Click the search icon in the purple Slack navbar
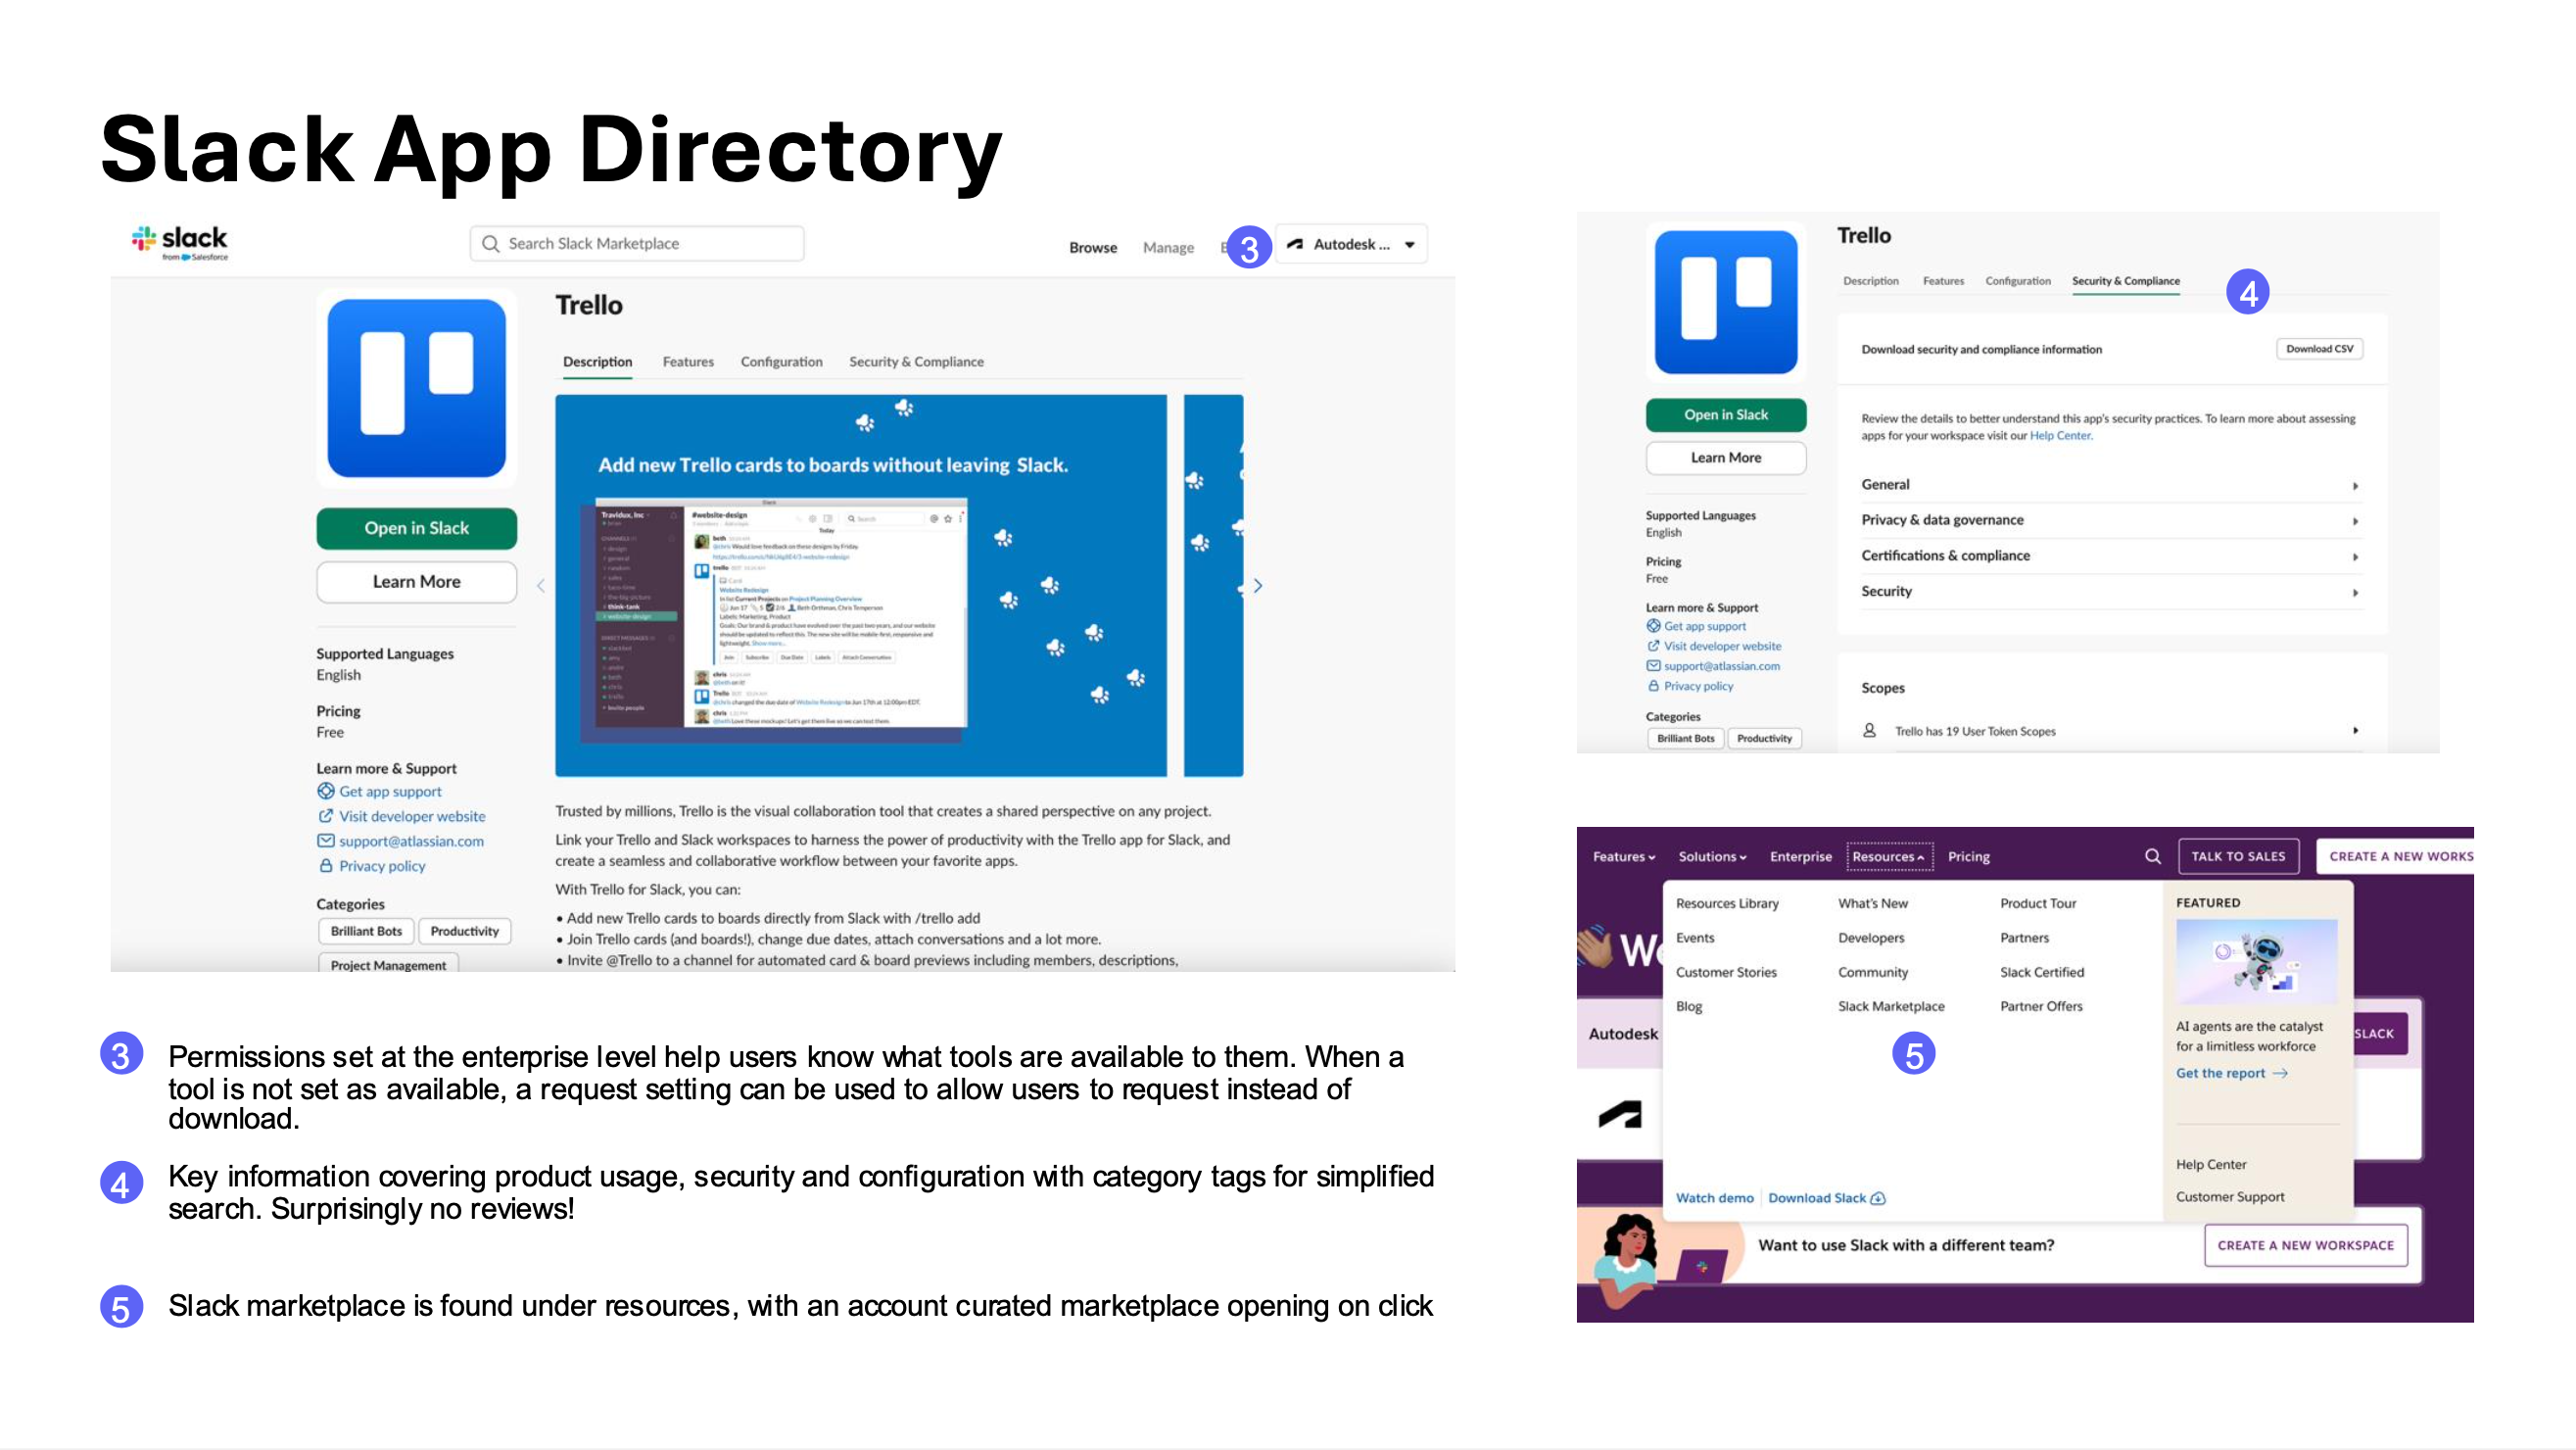The image size is (2576, 1450). pyautogui.click(x=2153, y=856)
